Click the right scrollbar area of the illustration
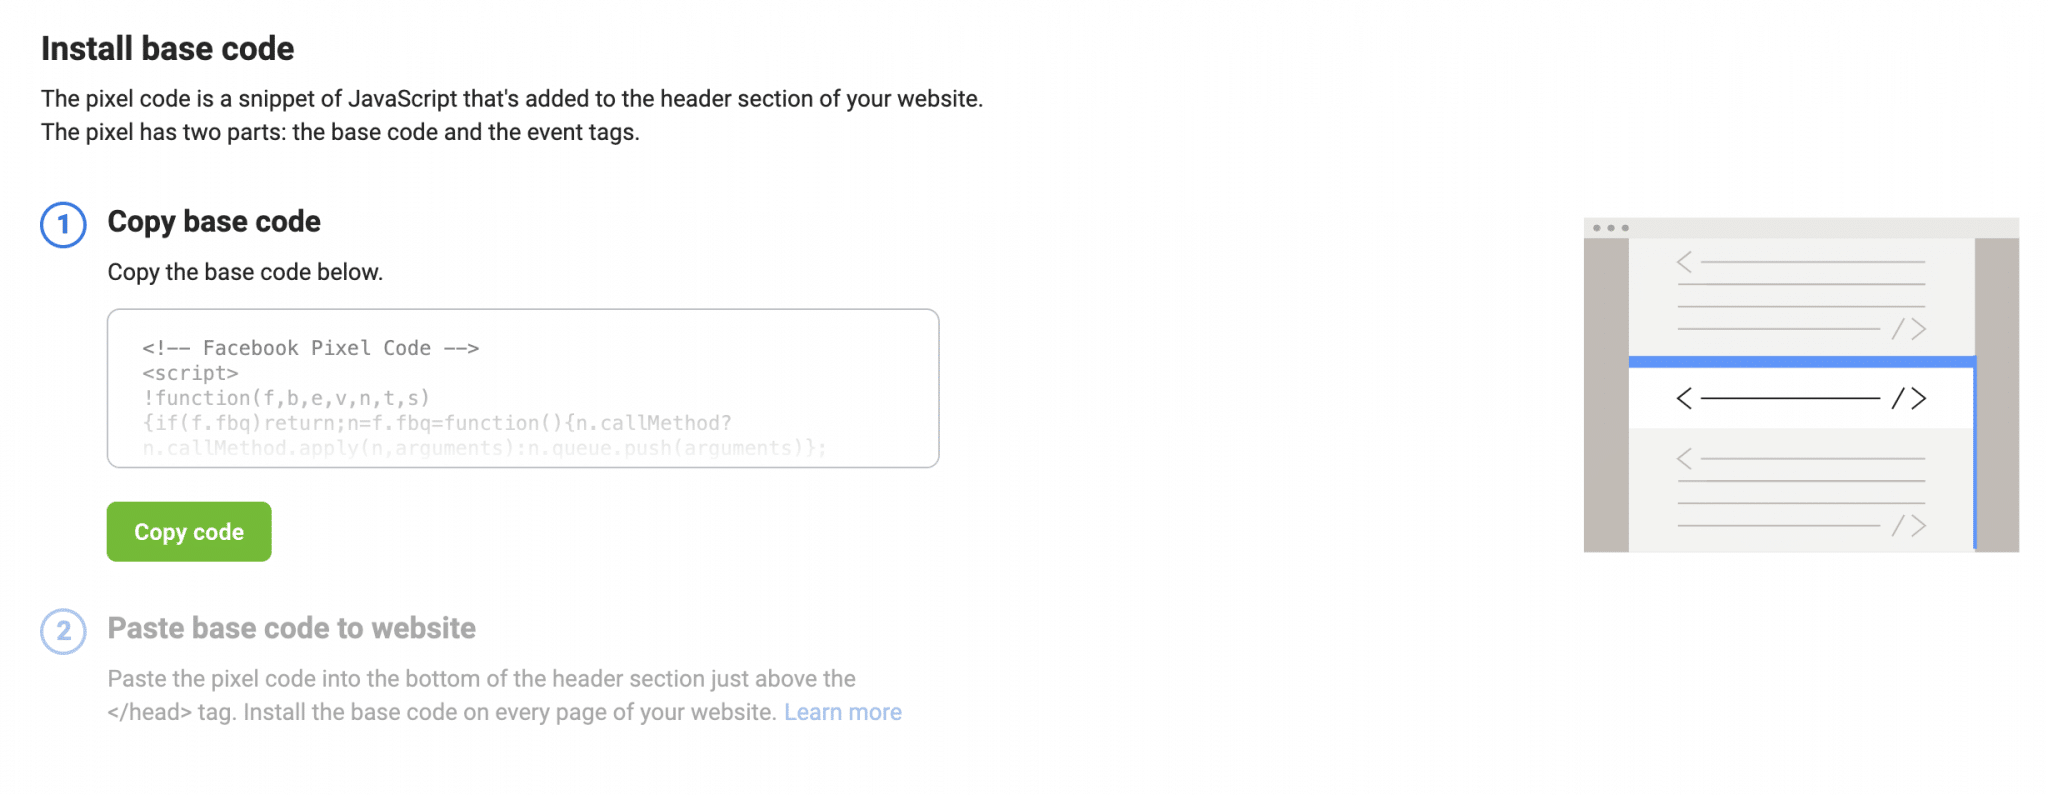 [x=1996, y=390]
